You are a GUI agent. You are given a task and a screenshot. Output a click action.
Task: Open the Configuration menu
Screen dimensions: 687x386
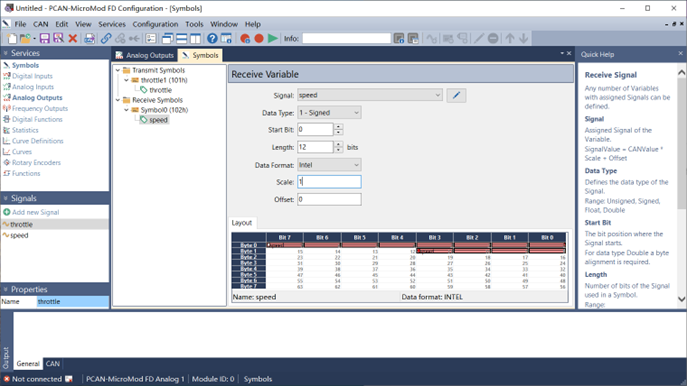click(x=155, y=24)
